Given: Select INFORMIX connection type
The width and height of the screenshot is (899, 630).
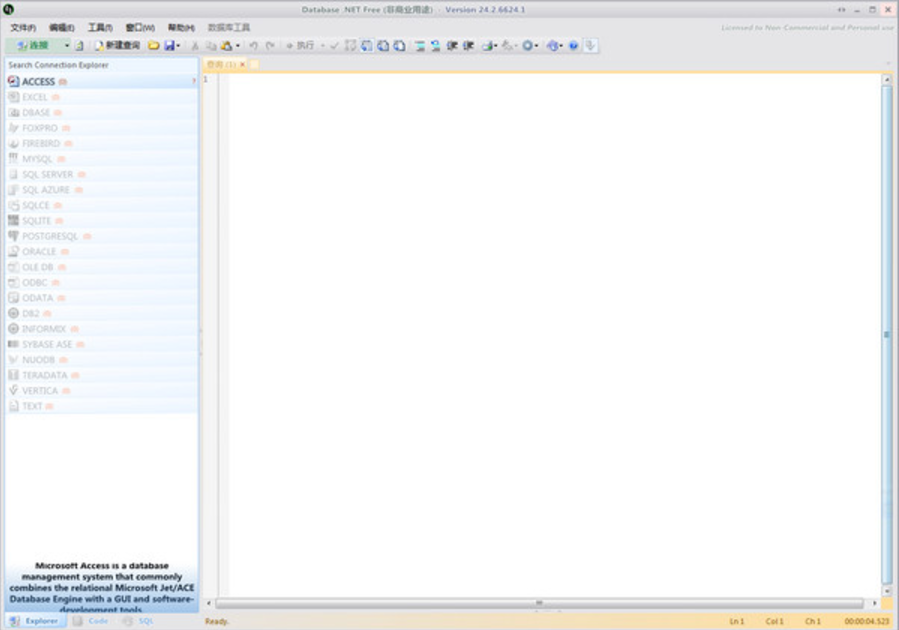Looking at the screenshot, I should [101, 329].
